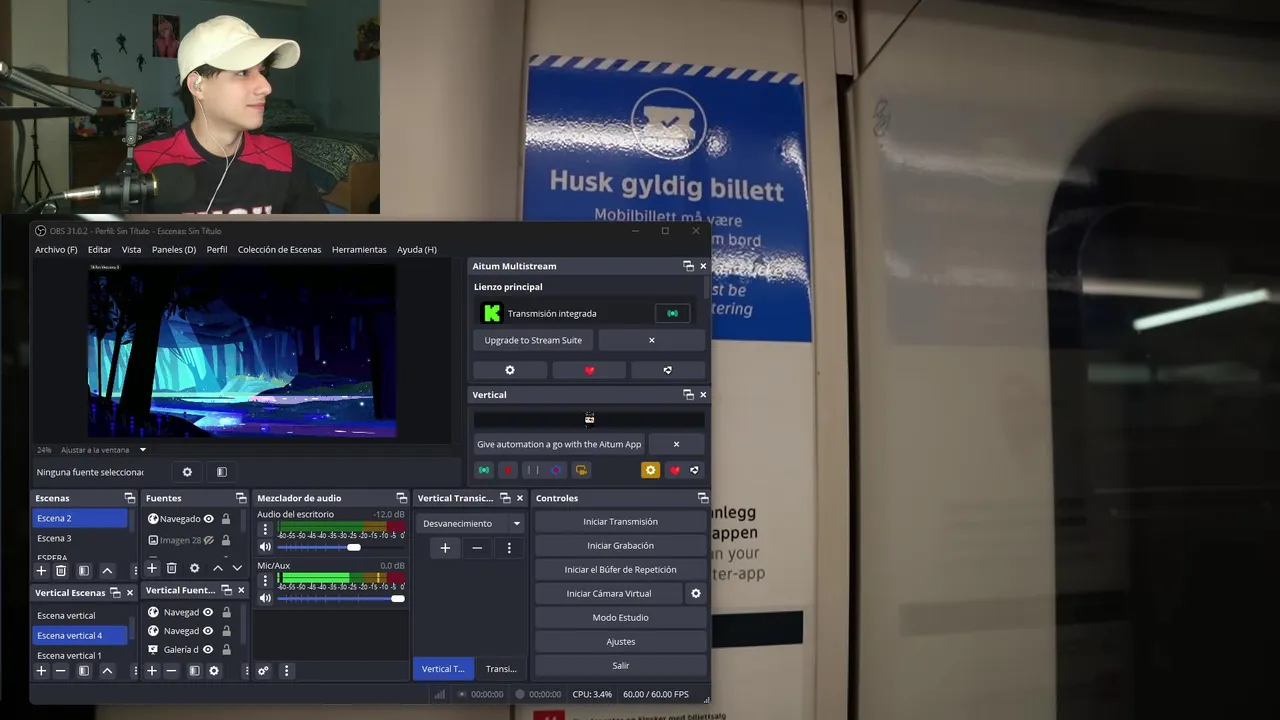Open the Archivo menu
Image resolution: width=1280 pixels, height=720 pixels.
(56, 249)
